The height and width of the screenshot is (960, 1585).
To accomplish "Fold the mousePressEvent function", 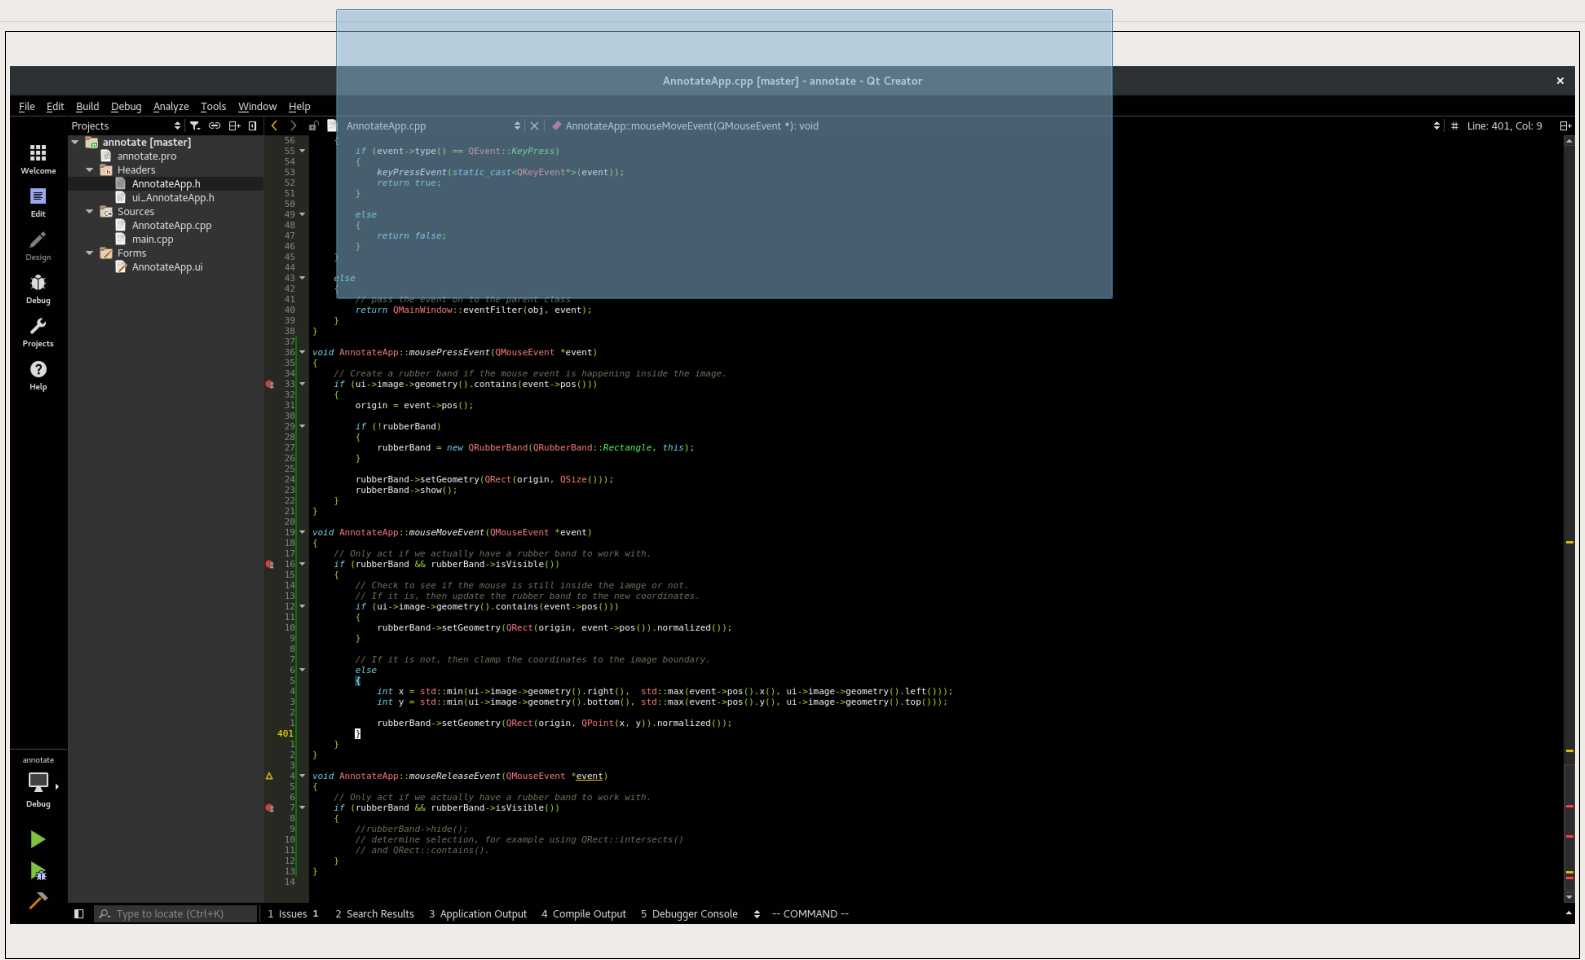I will [303, 352].
